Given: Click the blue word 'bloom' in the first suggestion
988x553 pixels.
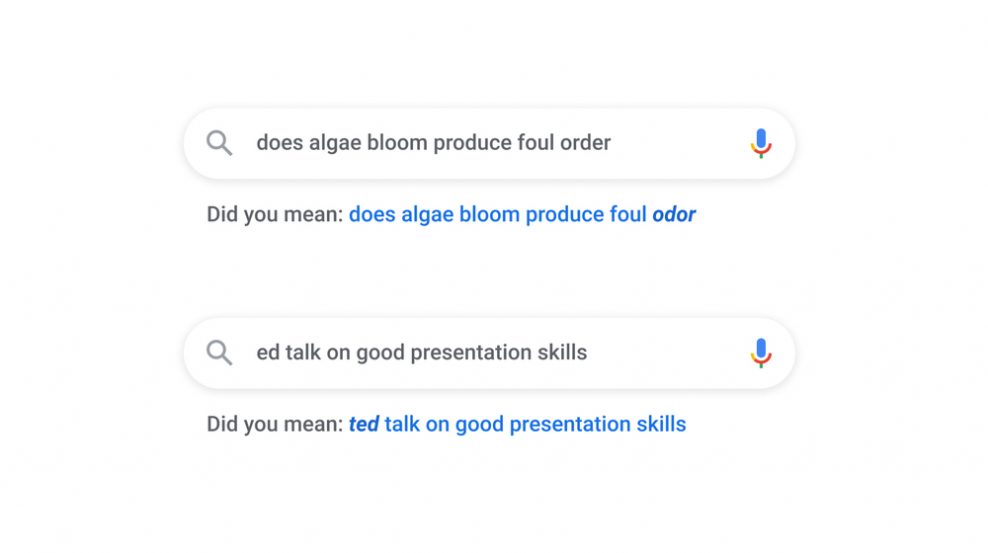Looking at the screenshot, I should point(489,215).
